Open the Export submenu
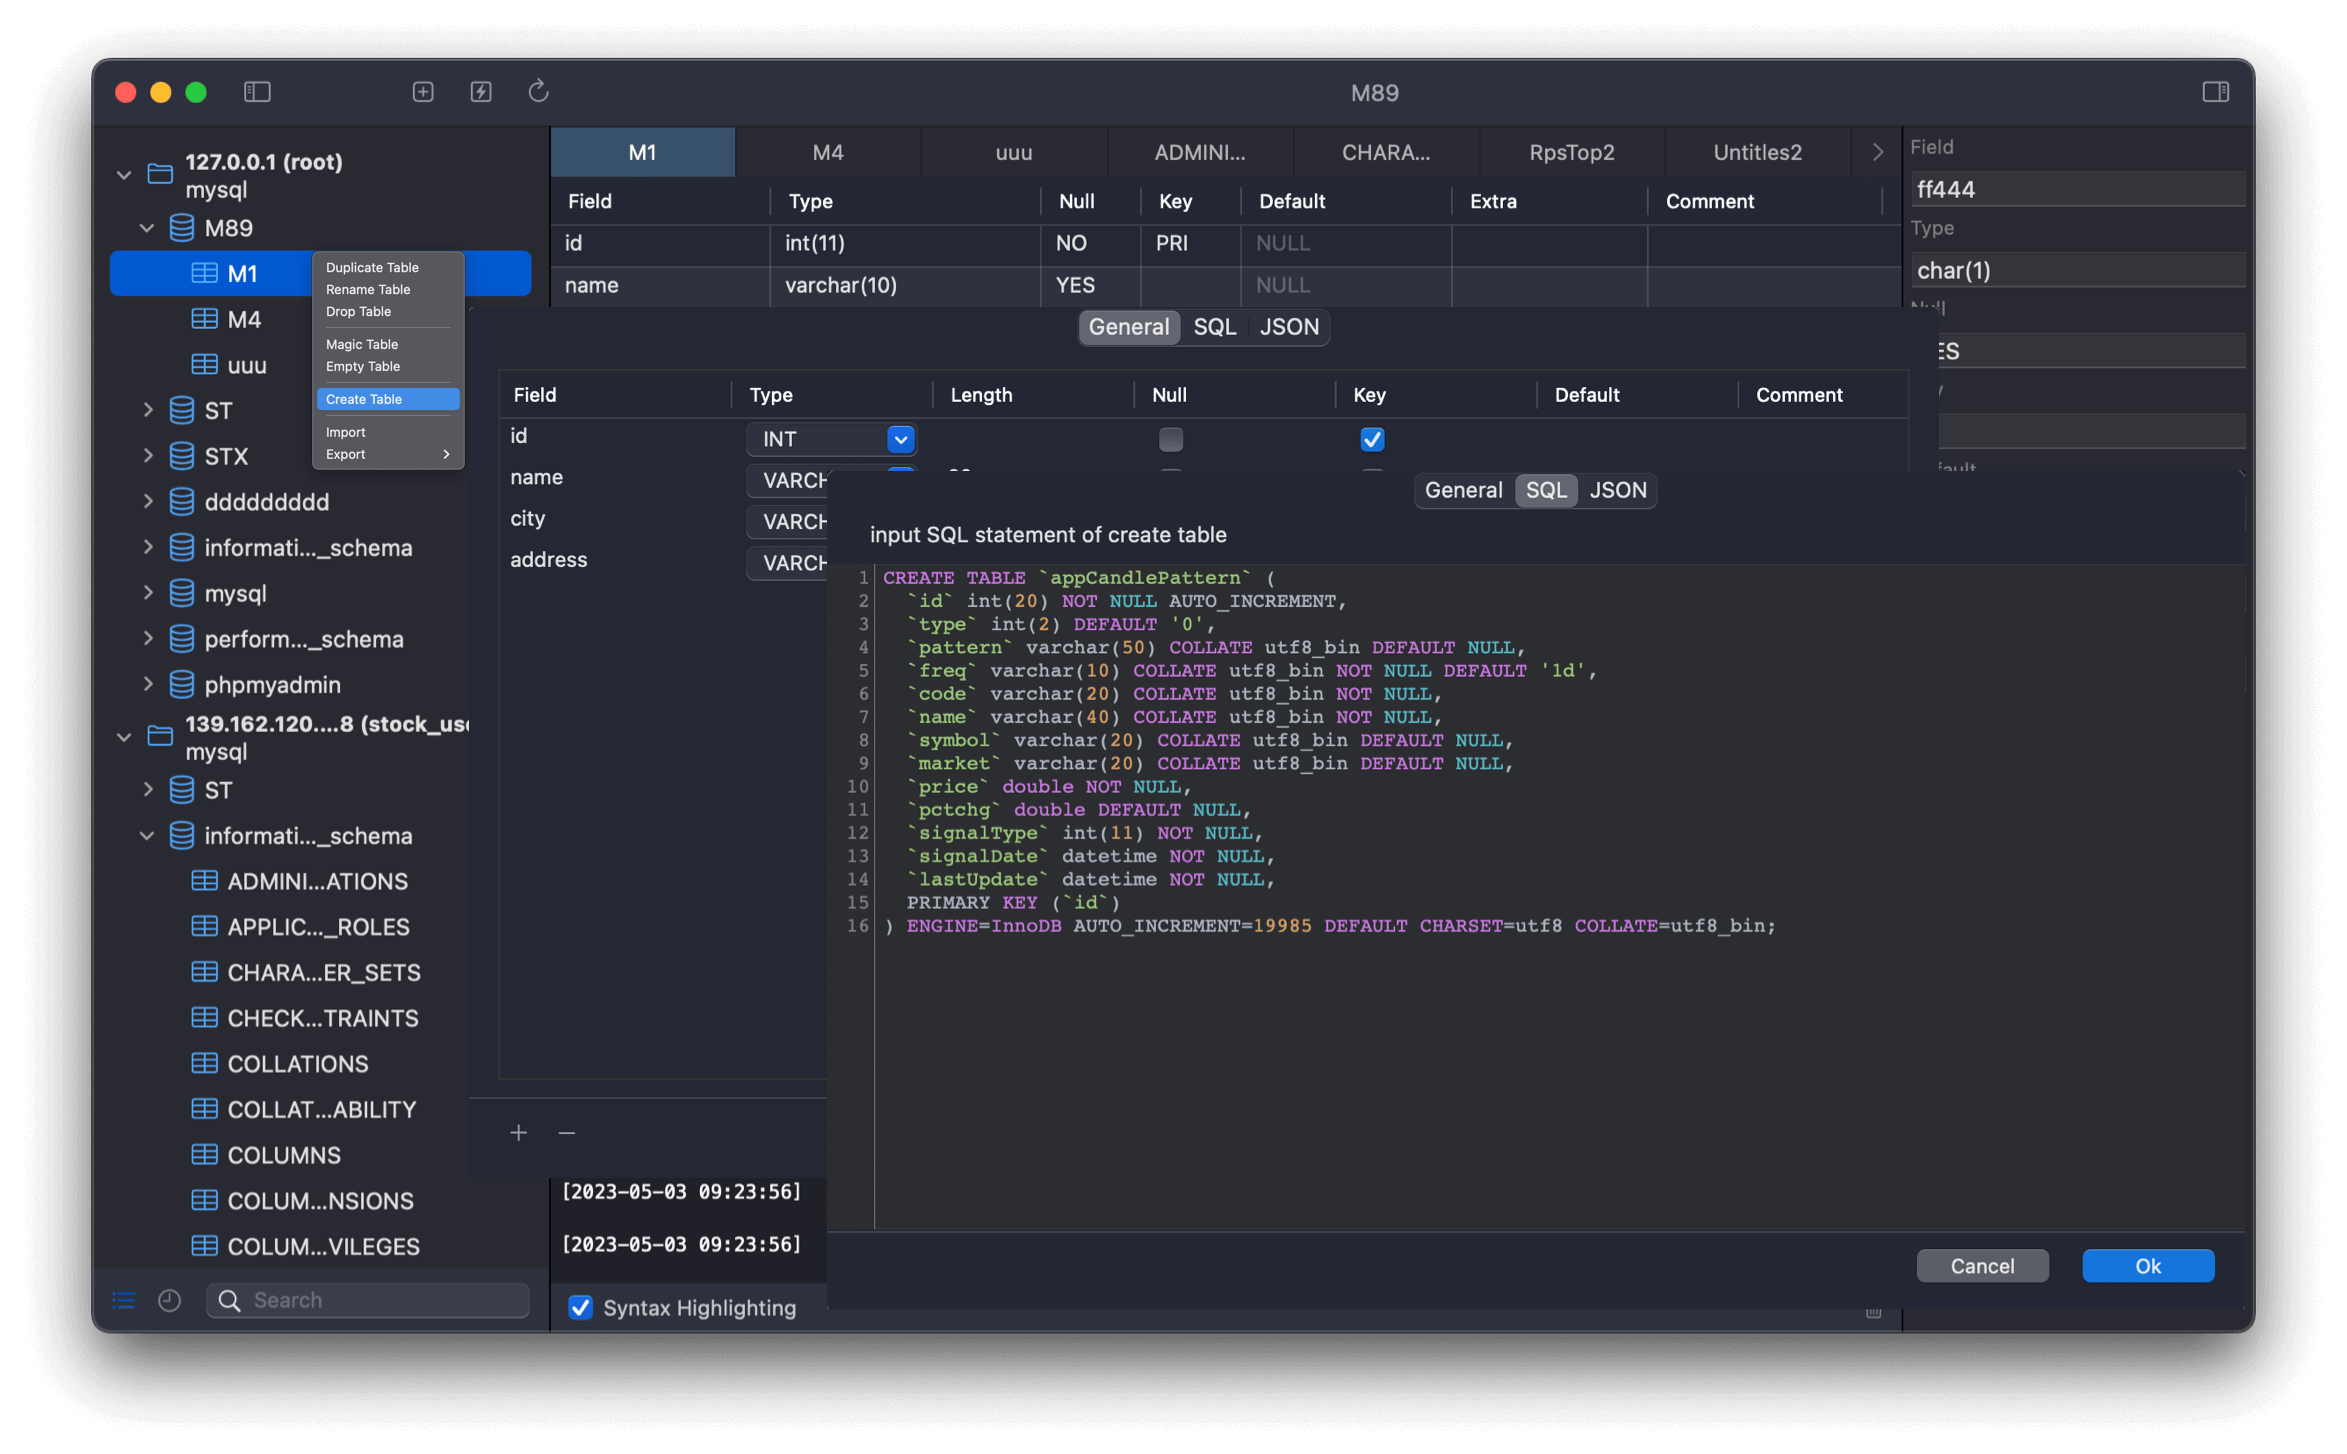Image resolution: width=2347 pixels, height=1454 pixels. pos(388,454)
